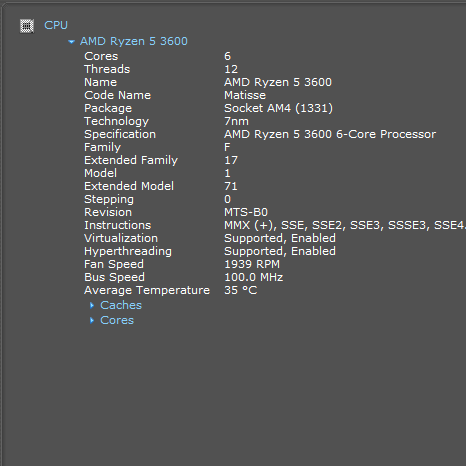Select the 100.0 MHz value

pyautogui.click(x=254, y=277)
